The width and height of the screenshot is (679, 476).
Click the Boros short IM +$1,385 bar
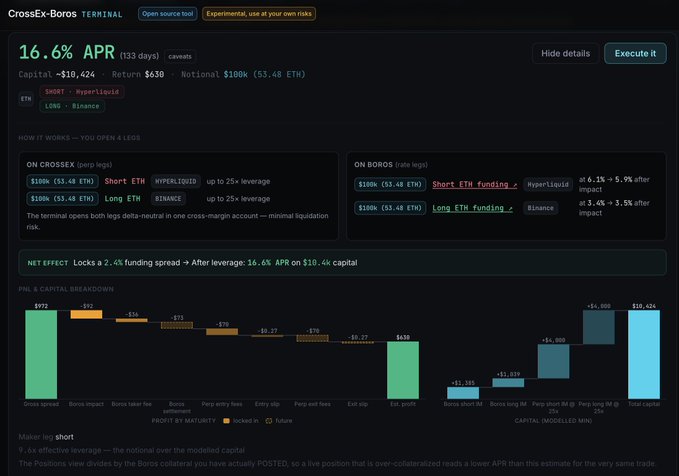click(463, 393)
